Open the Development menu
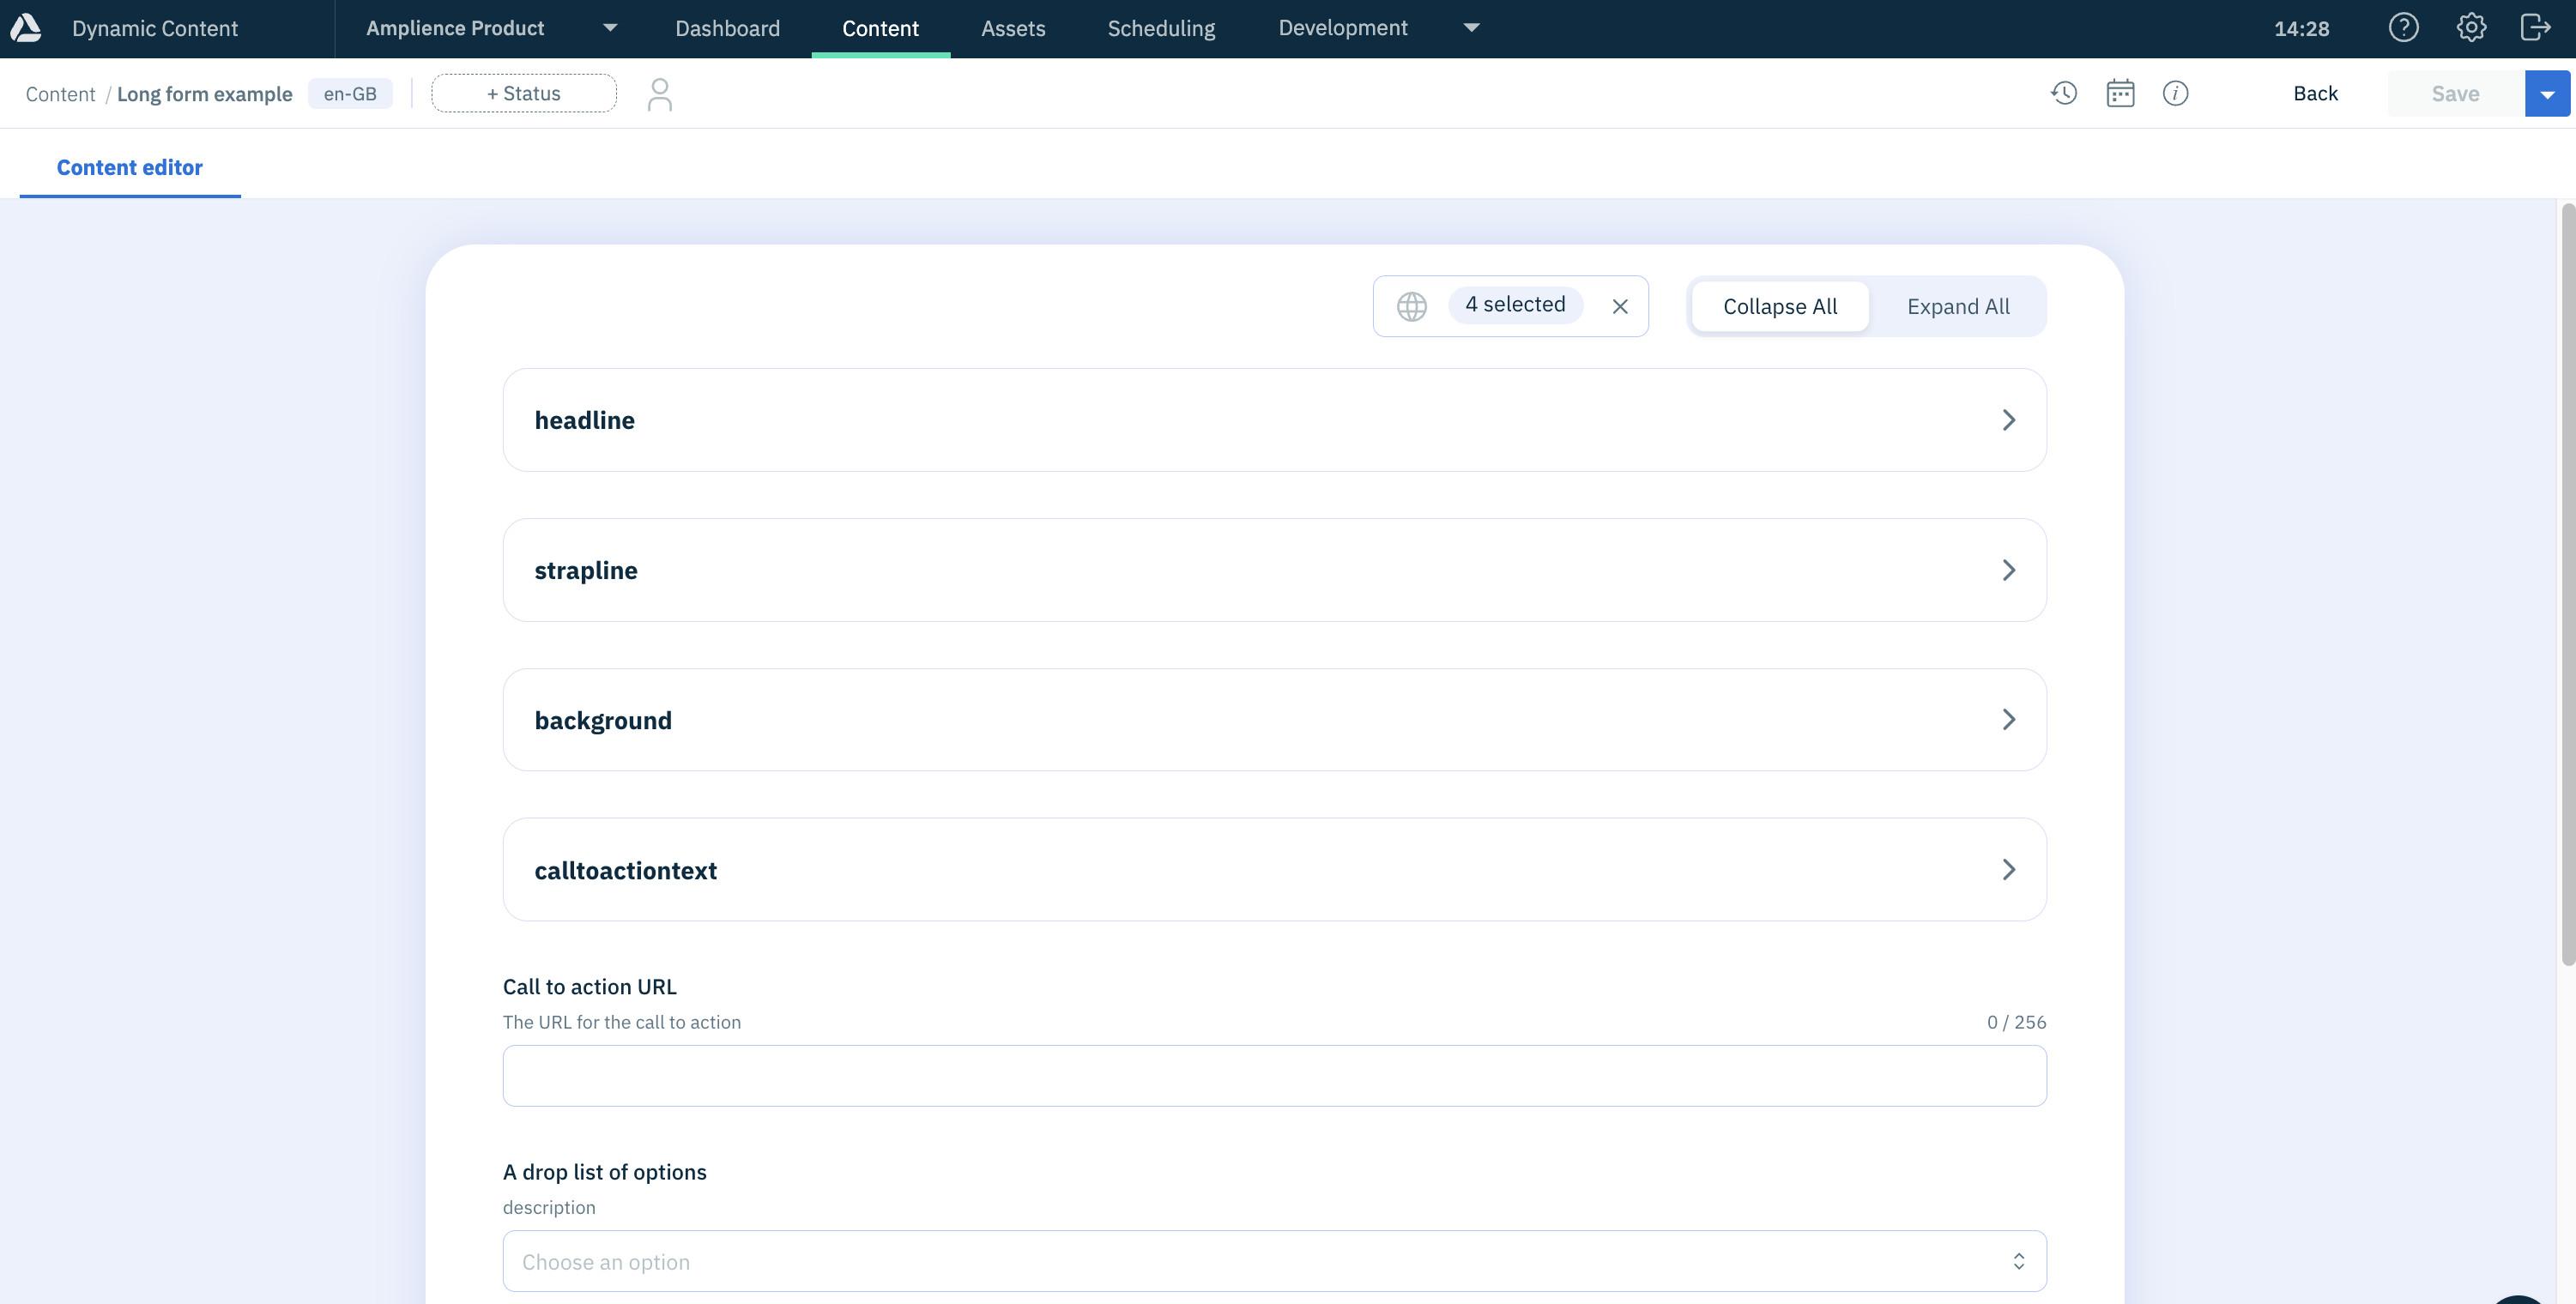 click(x=1342, y=27)
